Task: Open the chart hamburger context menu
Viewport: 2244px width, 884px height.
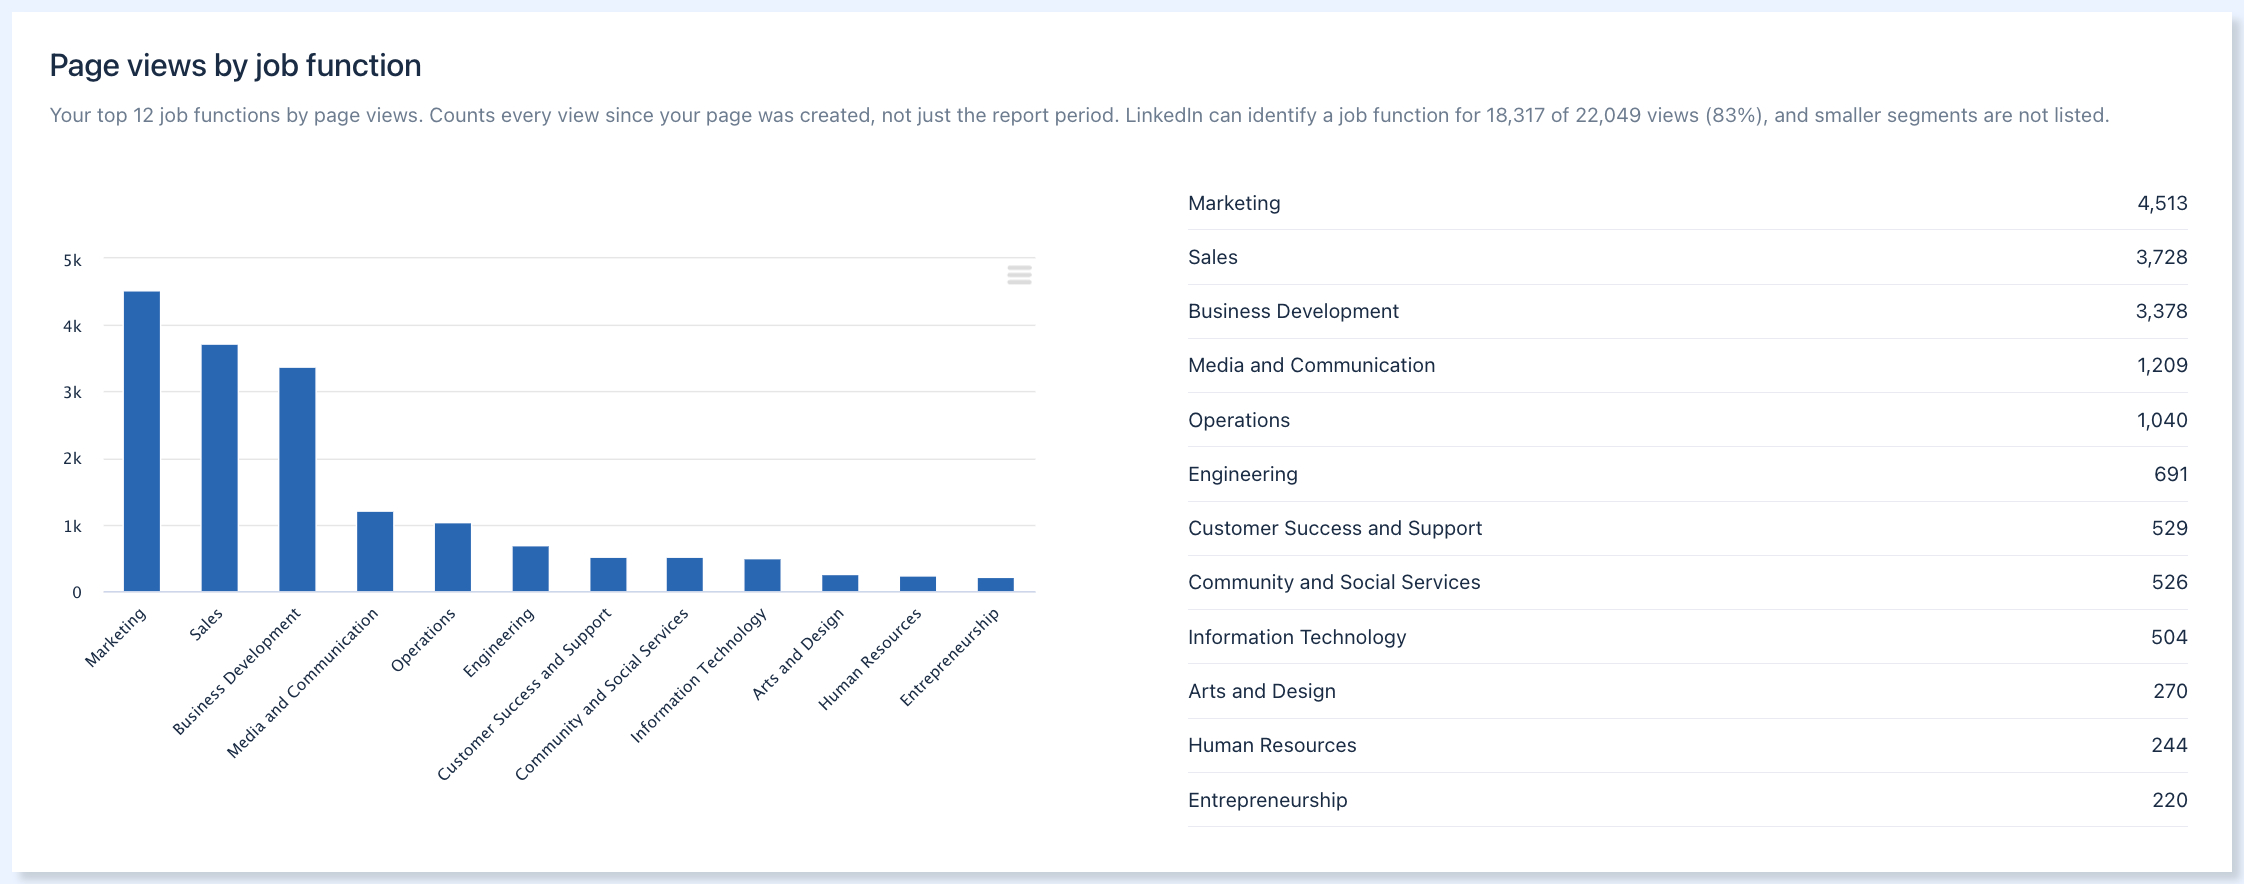Action: [1019, 275]
